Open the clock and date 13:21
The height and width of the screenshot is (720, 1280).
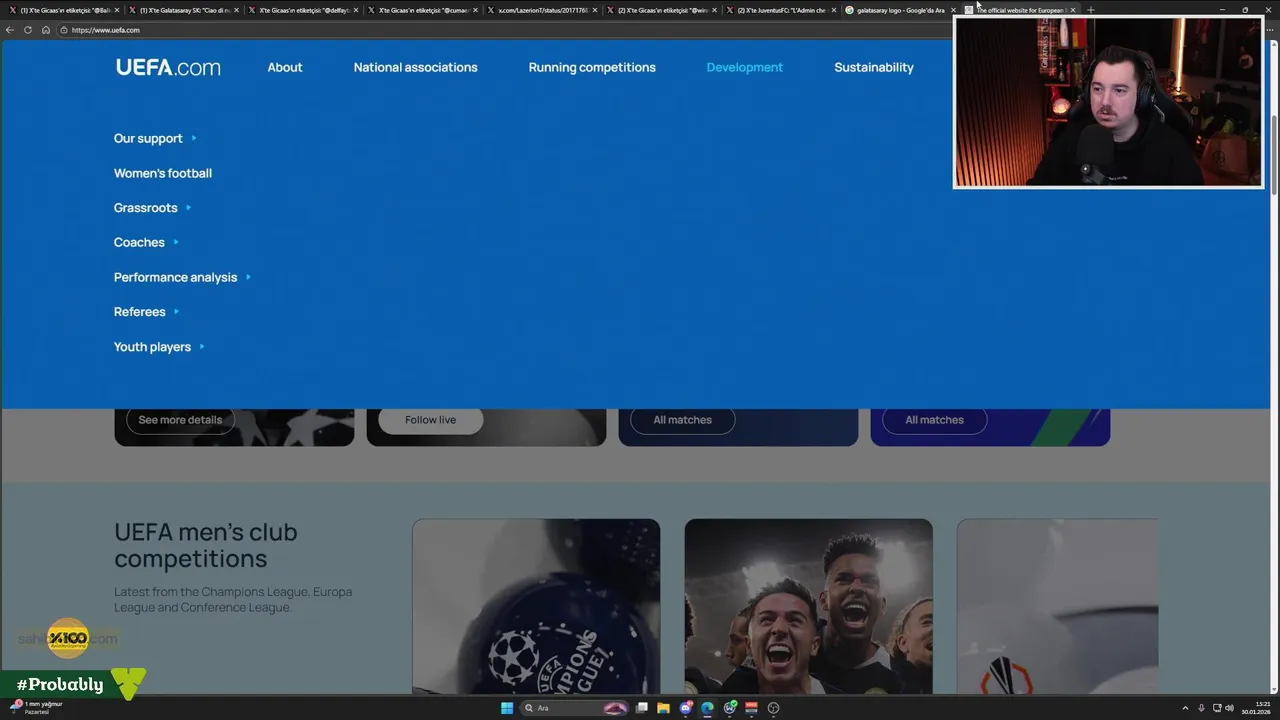[1256, 708]
